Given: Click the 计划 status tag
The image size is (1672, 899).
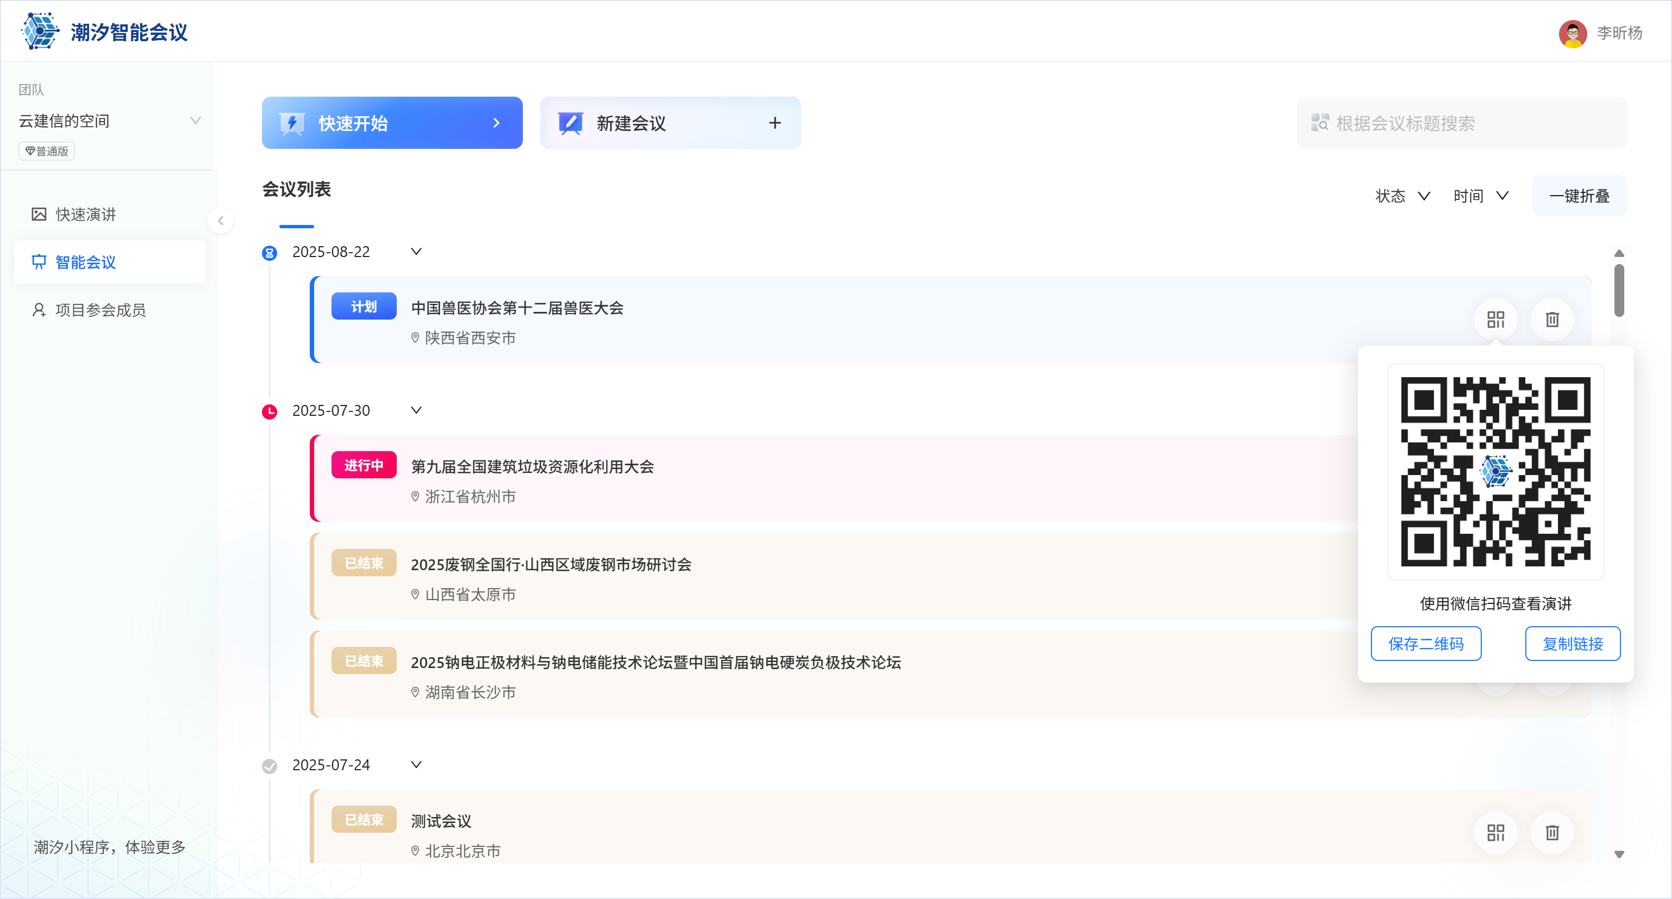Looking at the screenshot, I should pyautogui.click(x=364, y=307).
